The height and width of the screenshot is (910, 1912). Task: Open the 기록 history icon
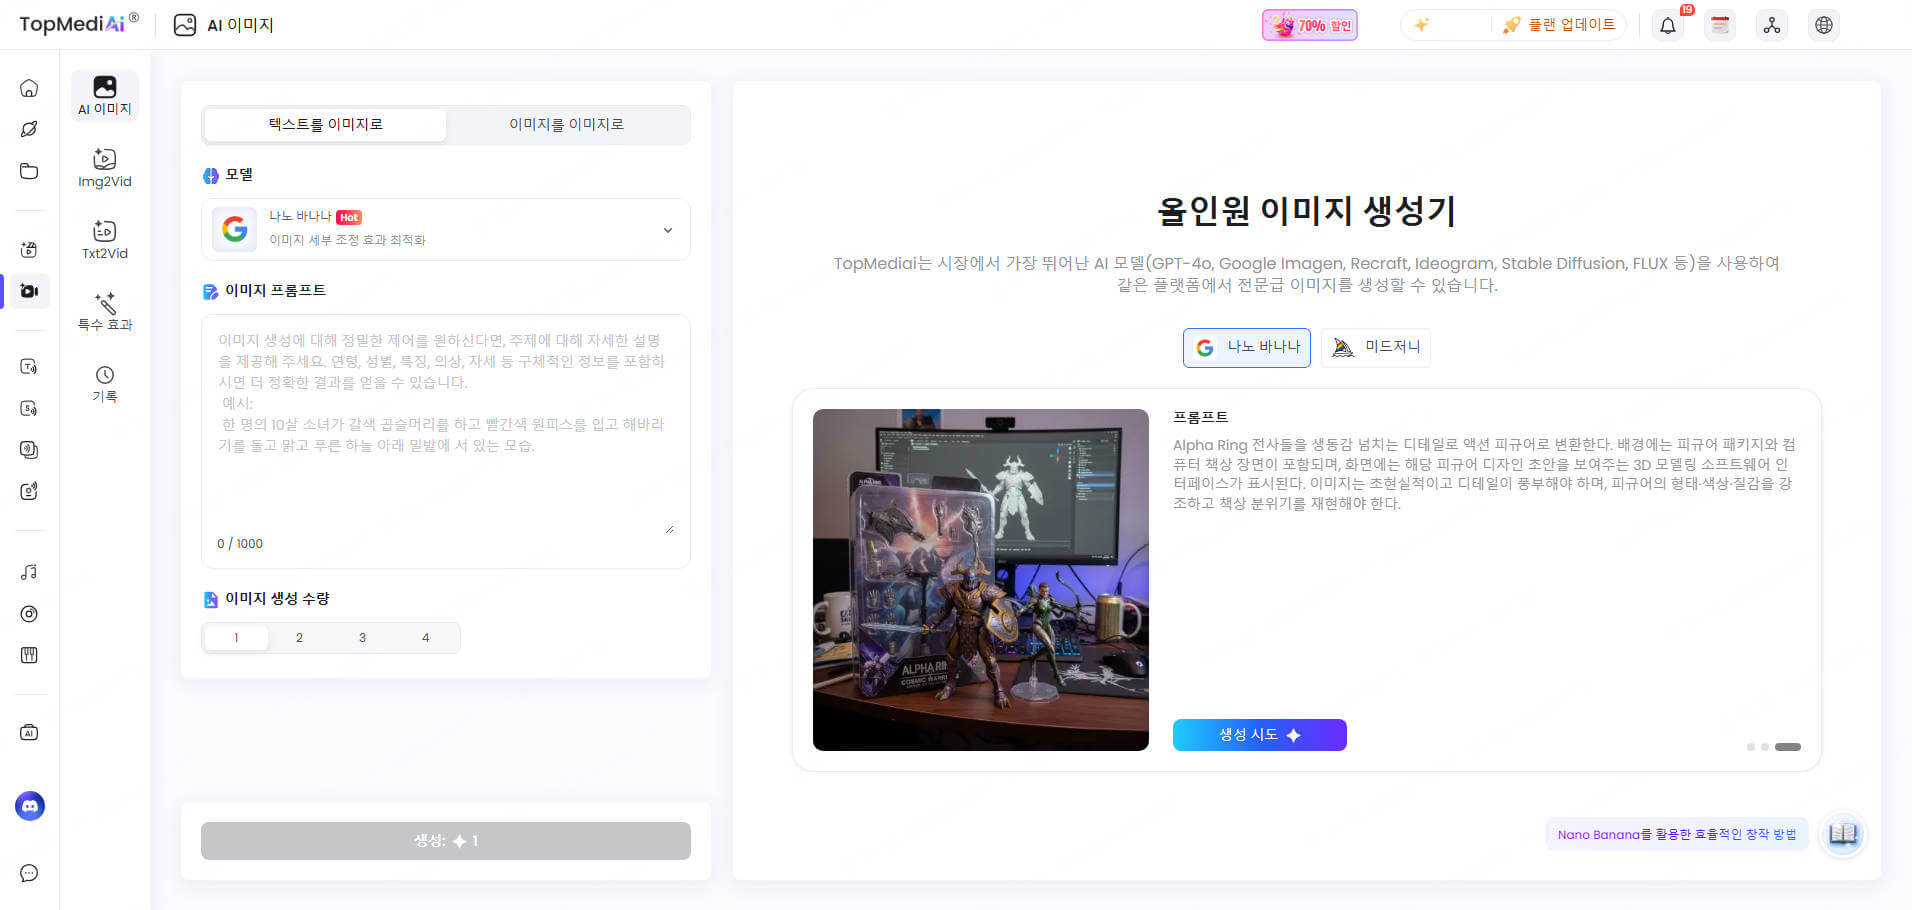tap(105, 383)
